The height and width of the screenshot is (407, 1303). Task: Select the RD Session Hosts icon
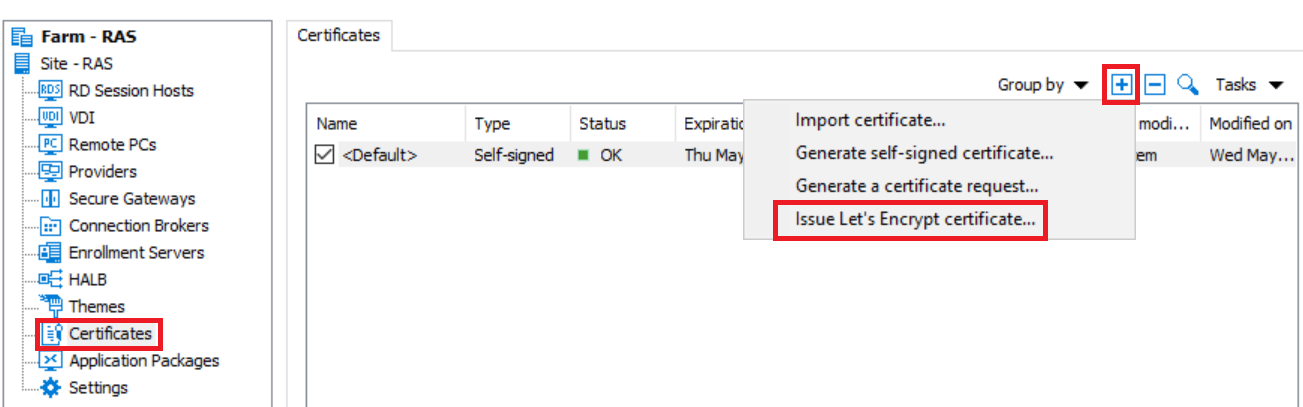click(51, 90)
